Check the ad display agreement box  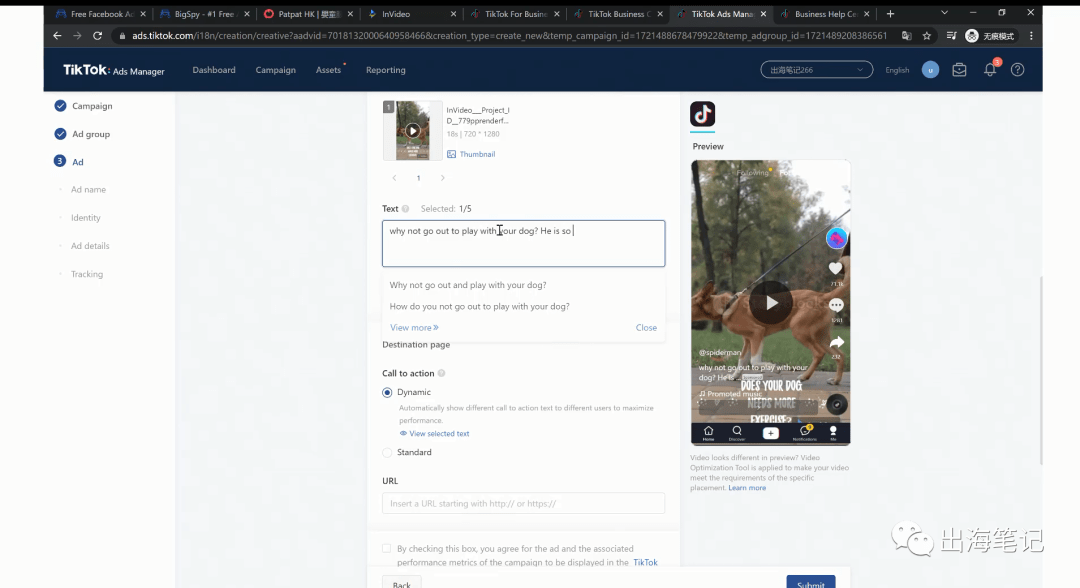(x=386, y=549)
